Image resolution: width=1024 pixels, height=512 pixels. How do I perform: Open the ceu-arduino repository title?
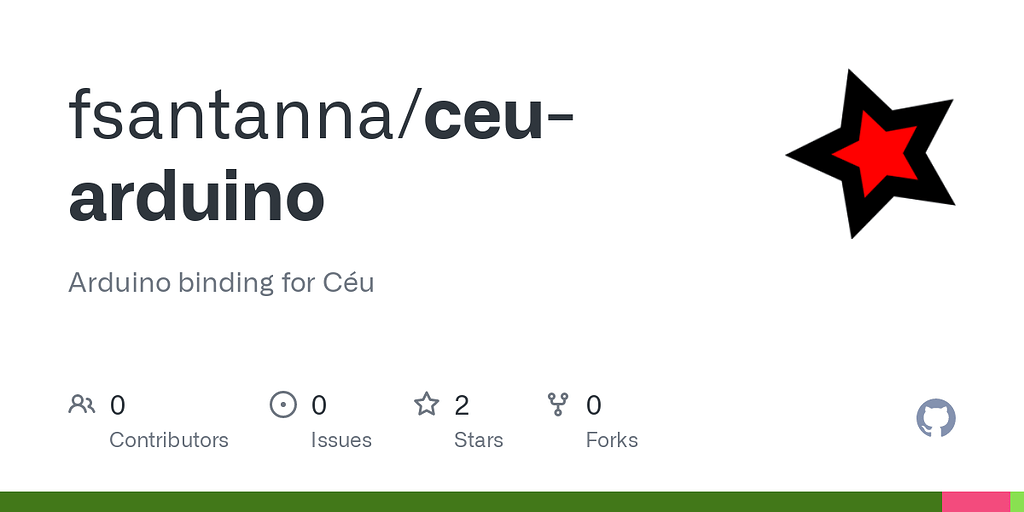320,157
